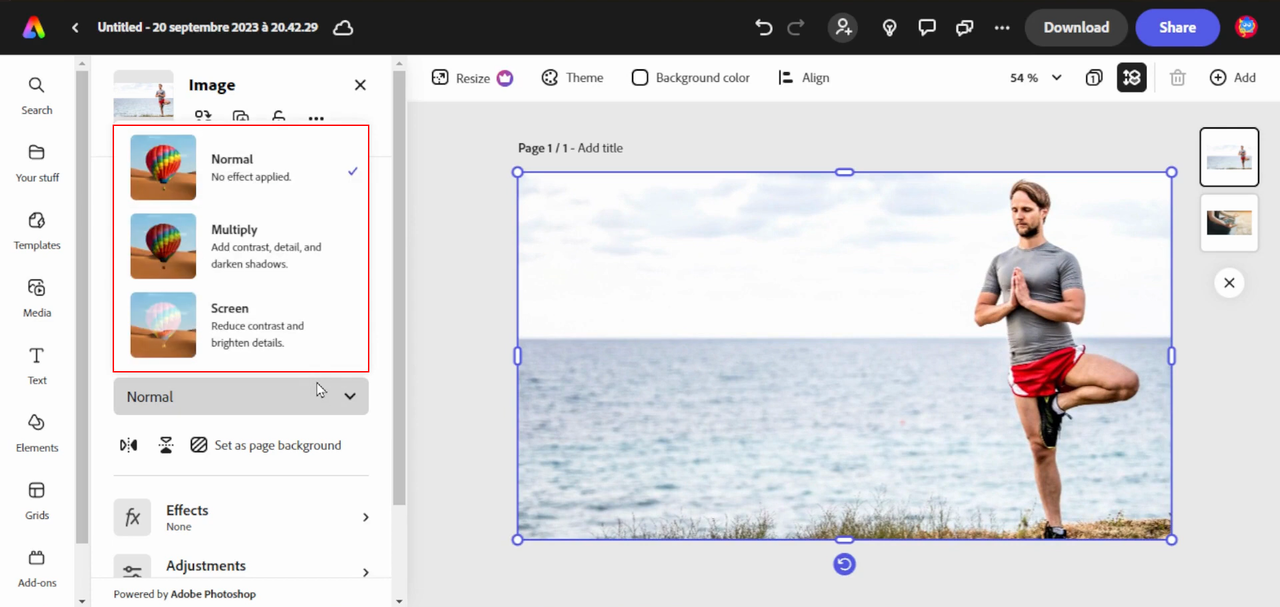Viewport: 1280px width, 607px height.
Task: Open the Background color picker
Action: click(x=691, y=78)
